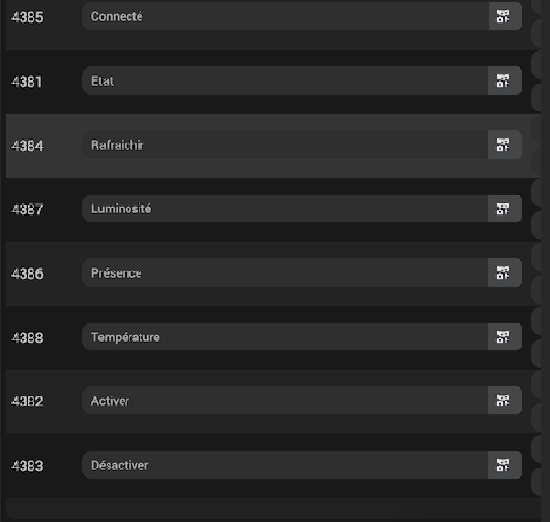Click into the Etat name field
The height and width of the screenshot is (522, 550).
point(285,81)
